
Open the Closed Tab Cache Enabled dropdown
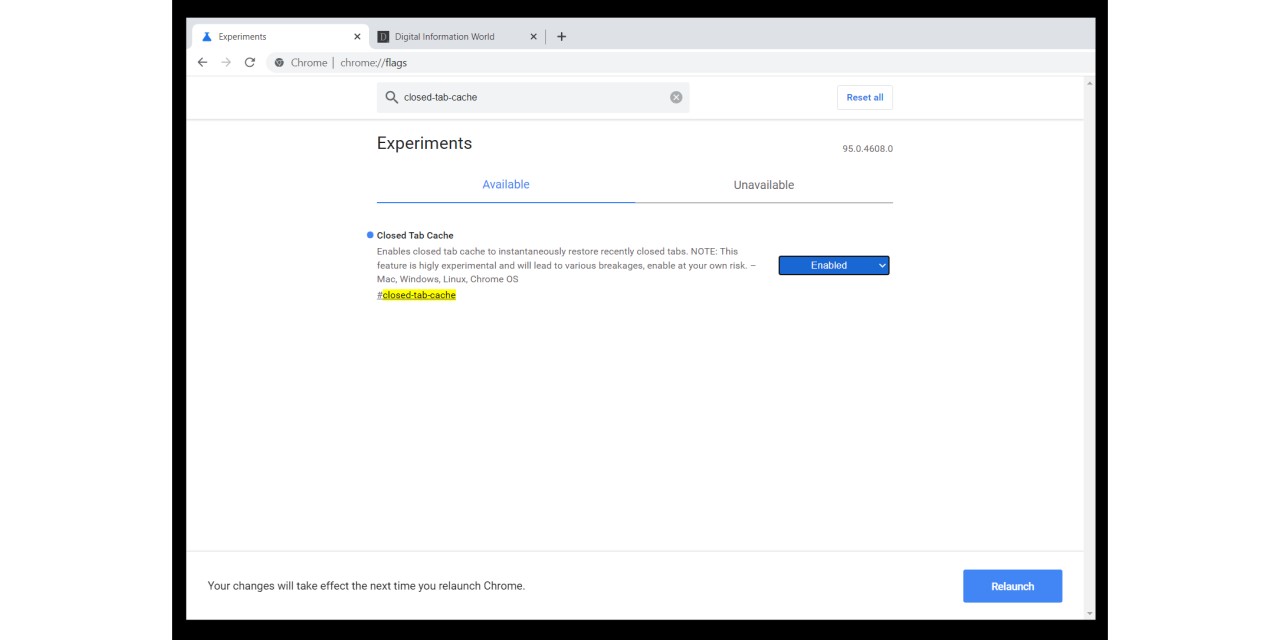[834, 265]
